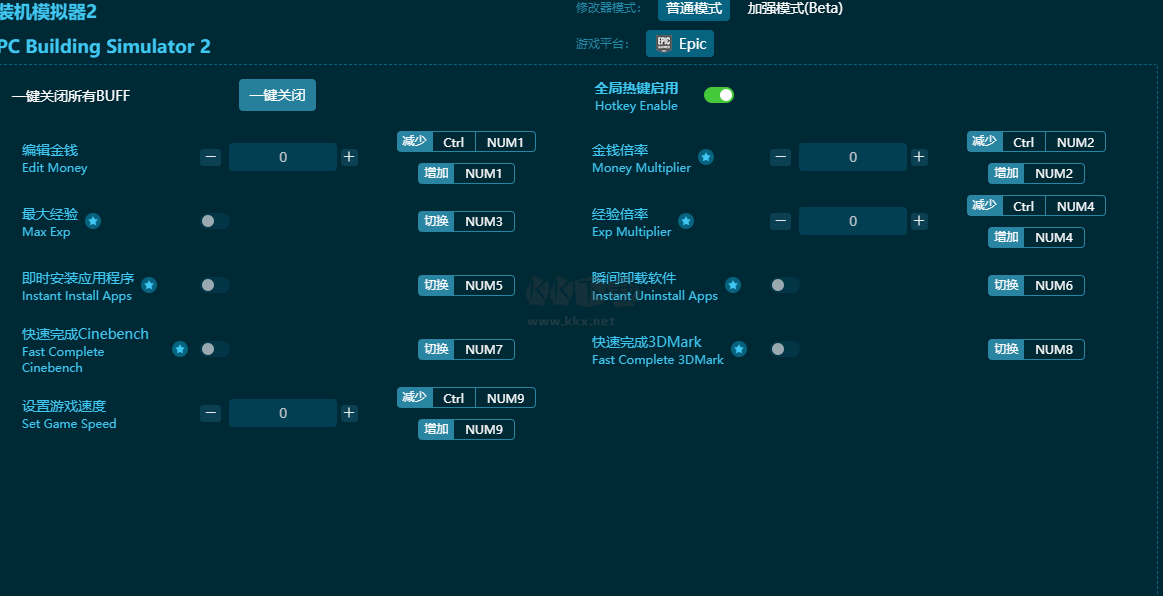The height and width of the screenshot is (596, 1163).
Task: Focus the Exp Multiplier value field
Action: click(x=853, y=221)
